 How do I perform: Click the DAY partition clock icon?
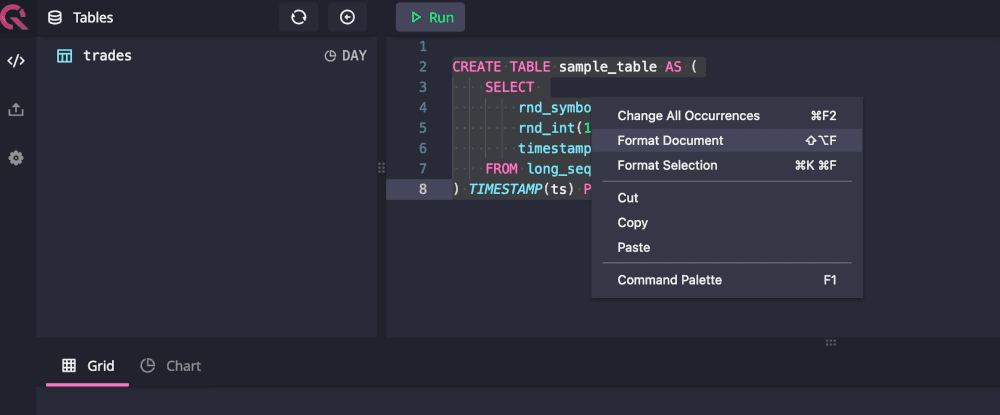pyautogui.click(x=330, y=56)
